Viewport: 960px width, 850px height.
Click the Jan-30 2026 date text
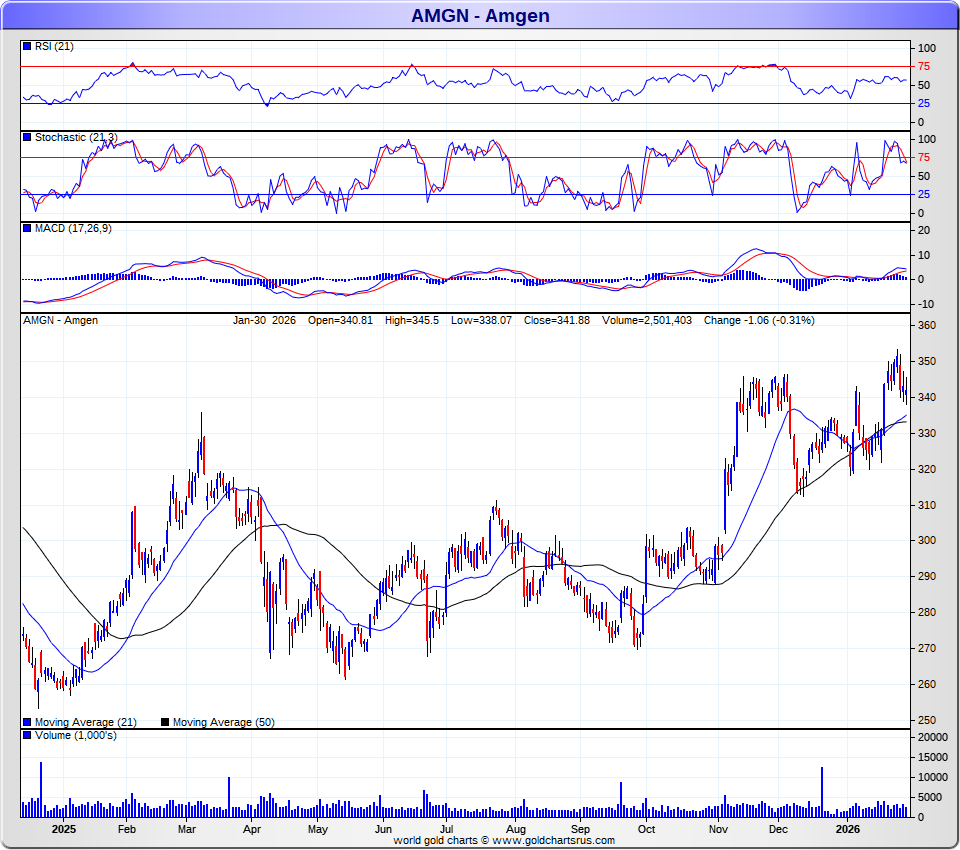[x=264, y=320]
